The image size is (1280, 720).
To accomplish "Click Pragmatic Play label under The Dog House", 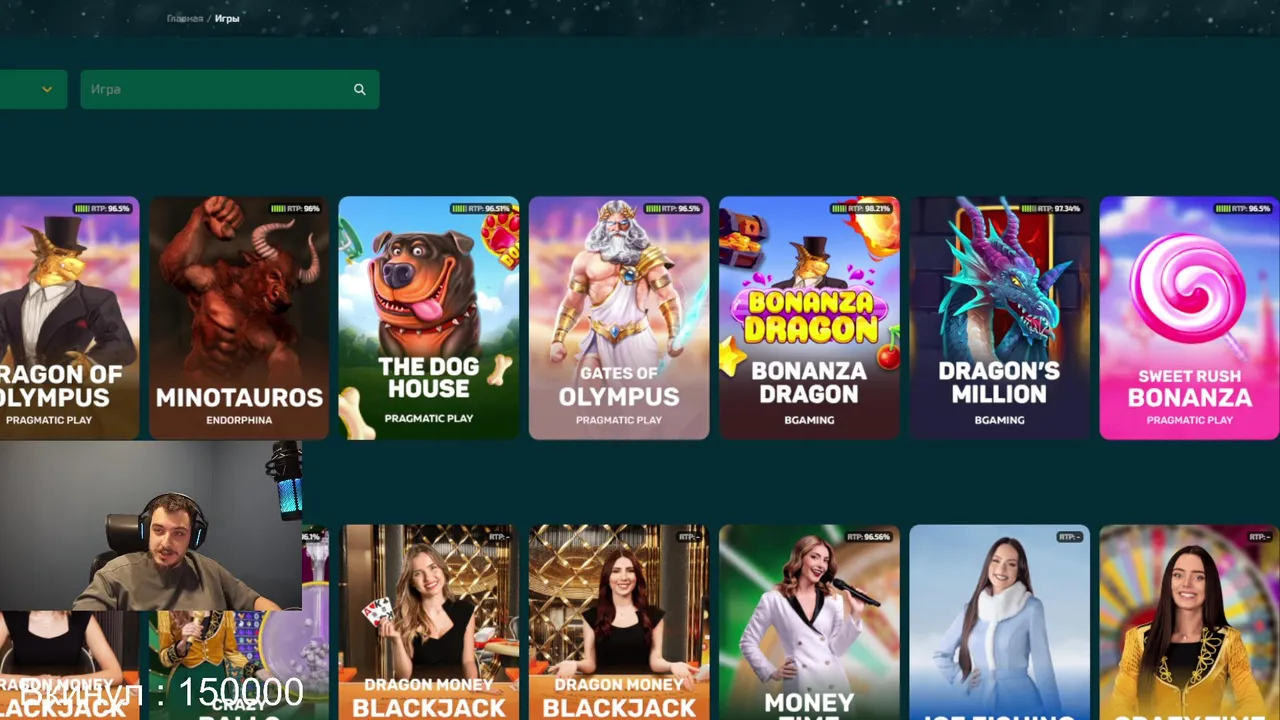I will 429,418.
